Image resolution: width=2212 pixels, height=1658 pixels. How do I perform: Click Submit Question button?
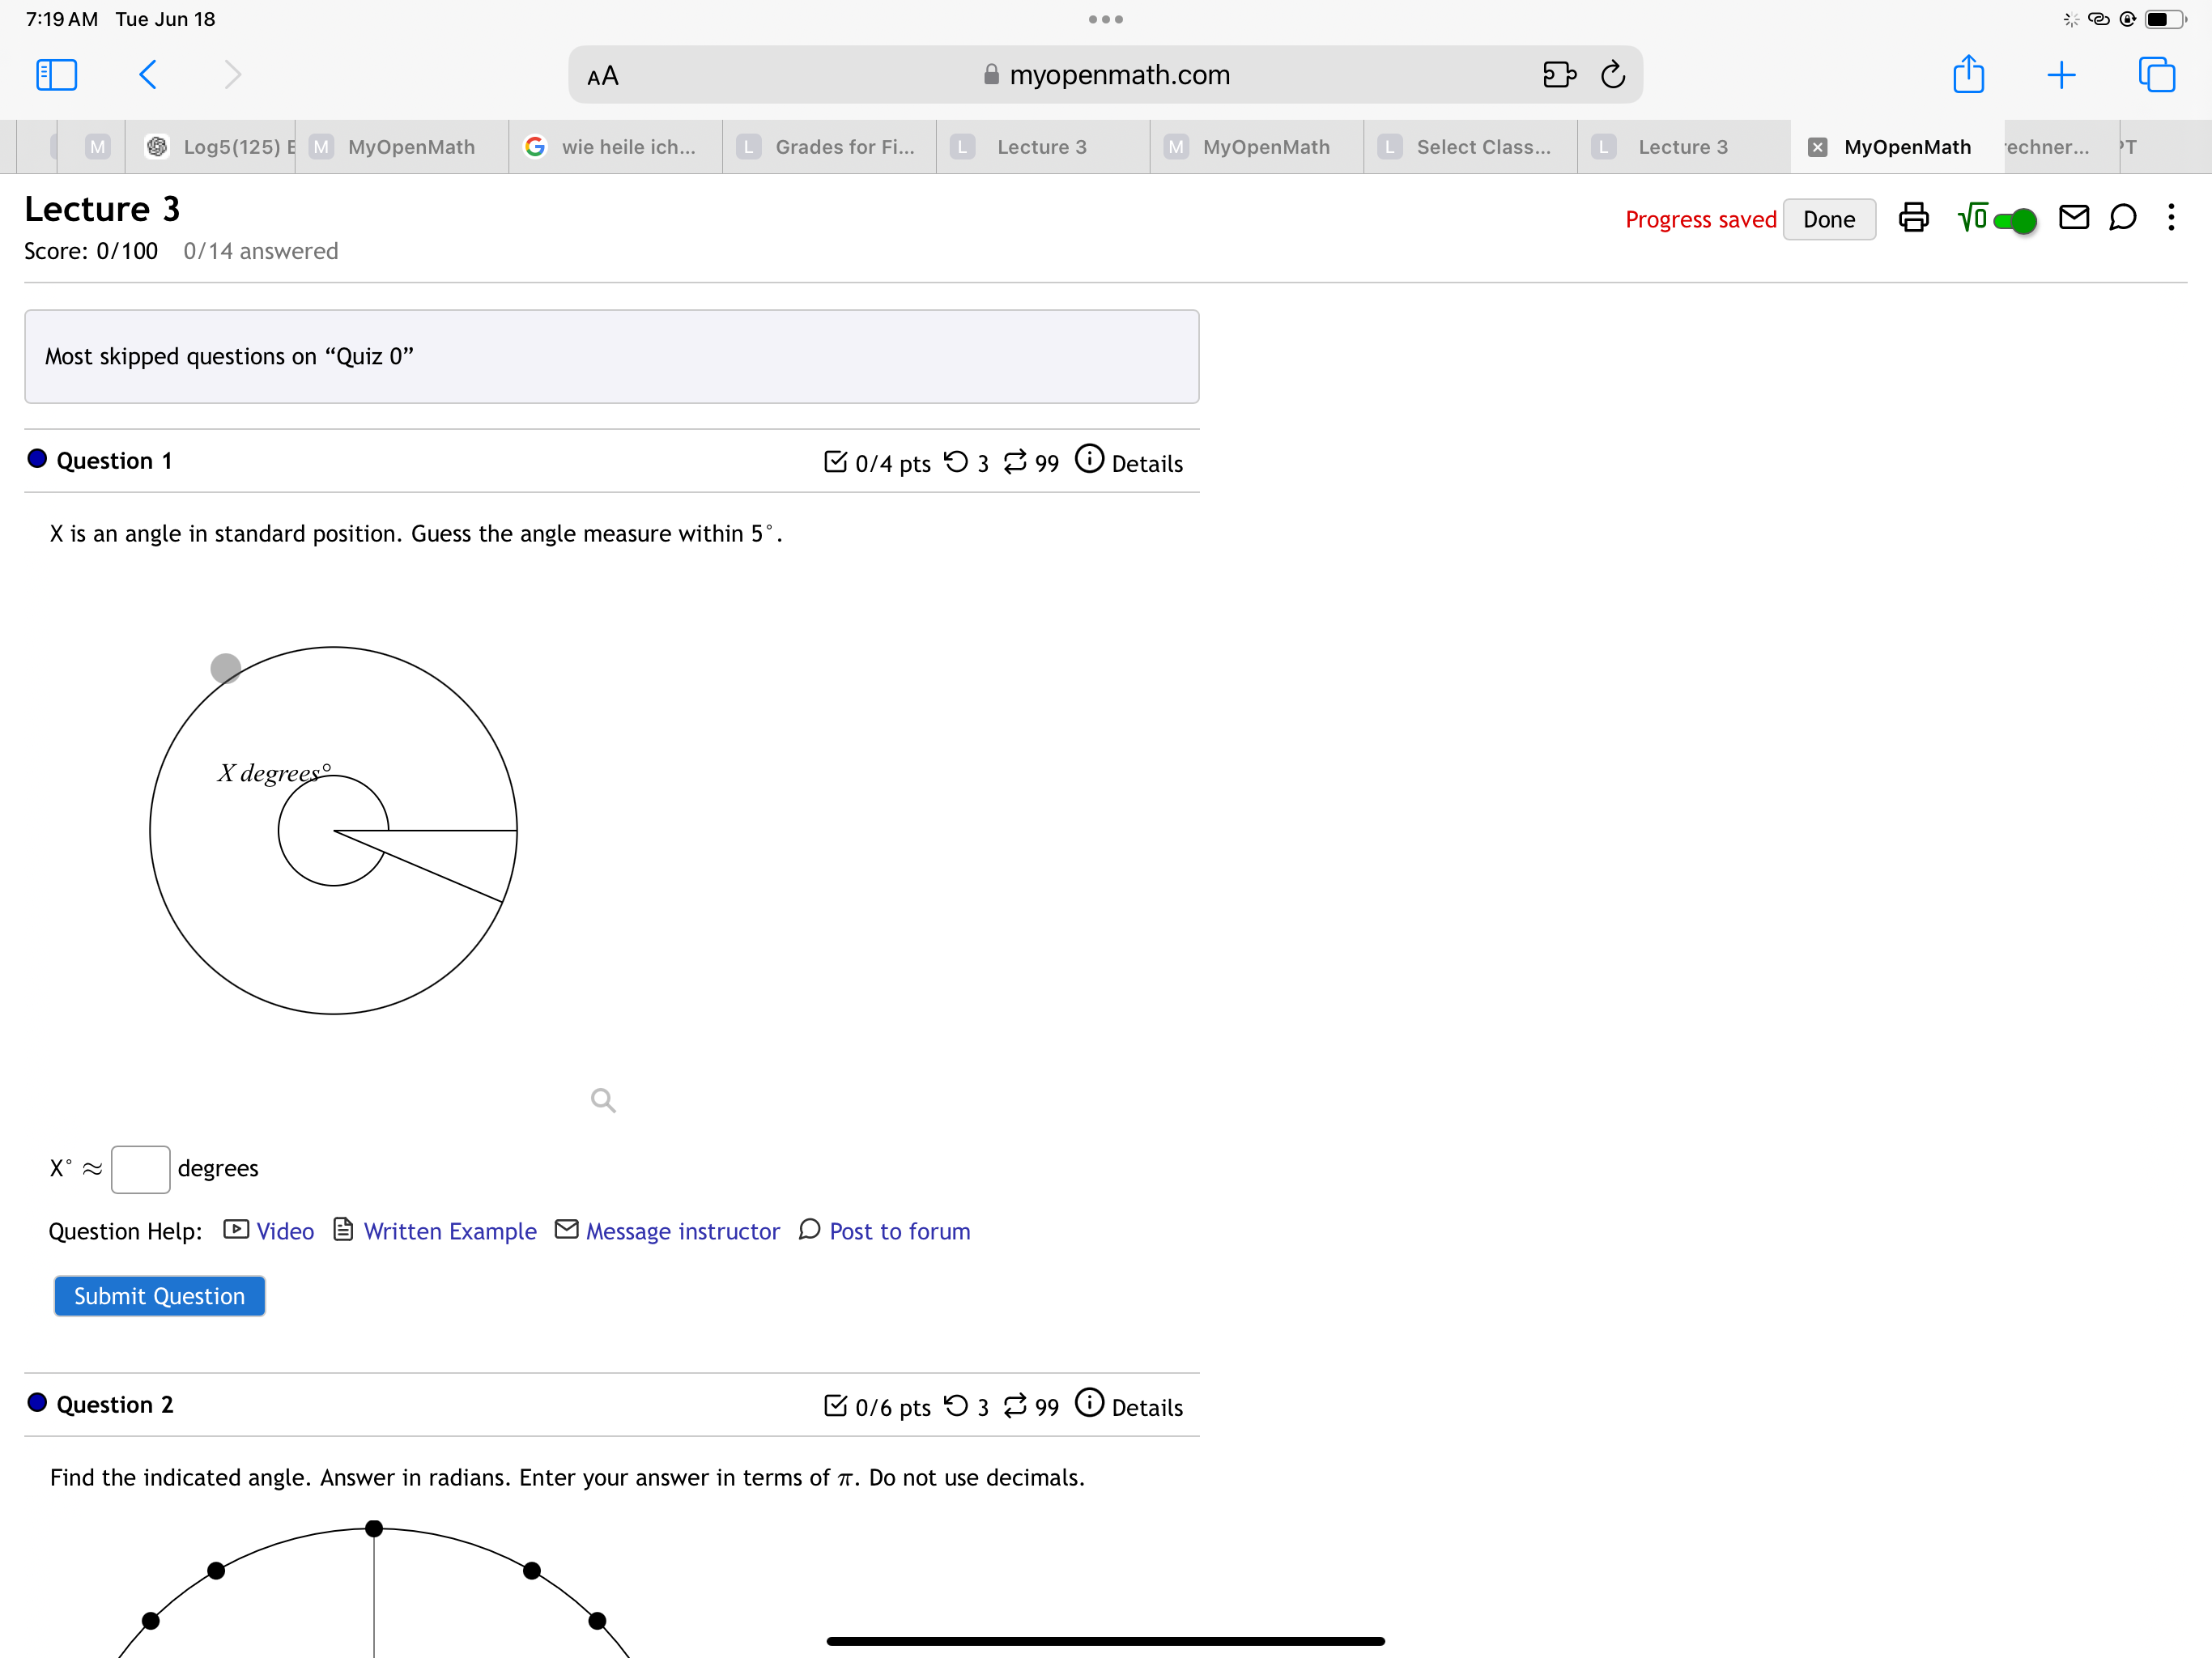point(157,1296)
